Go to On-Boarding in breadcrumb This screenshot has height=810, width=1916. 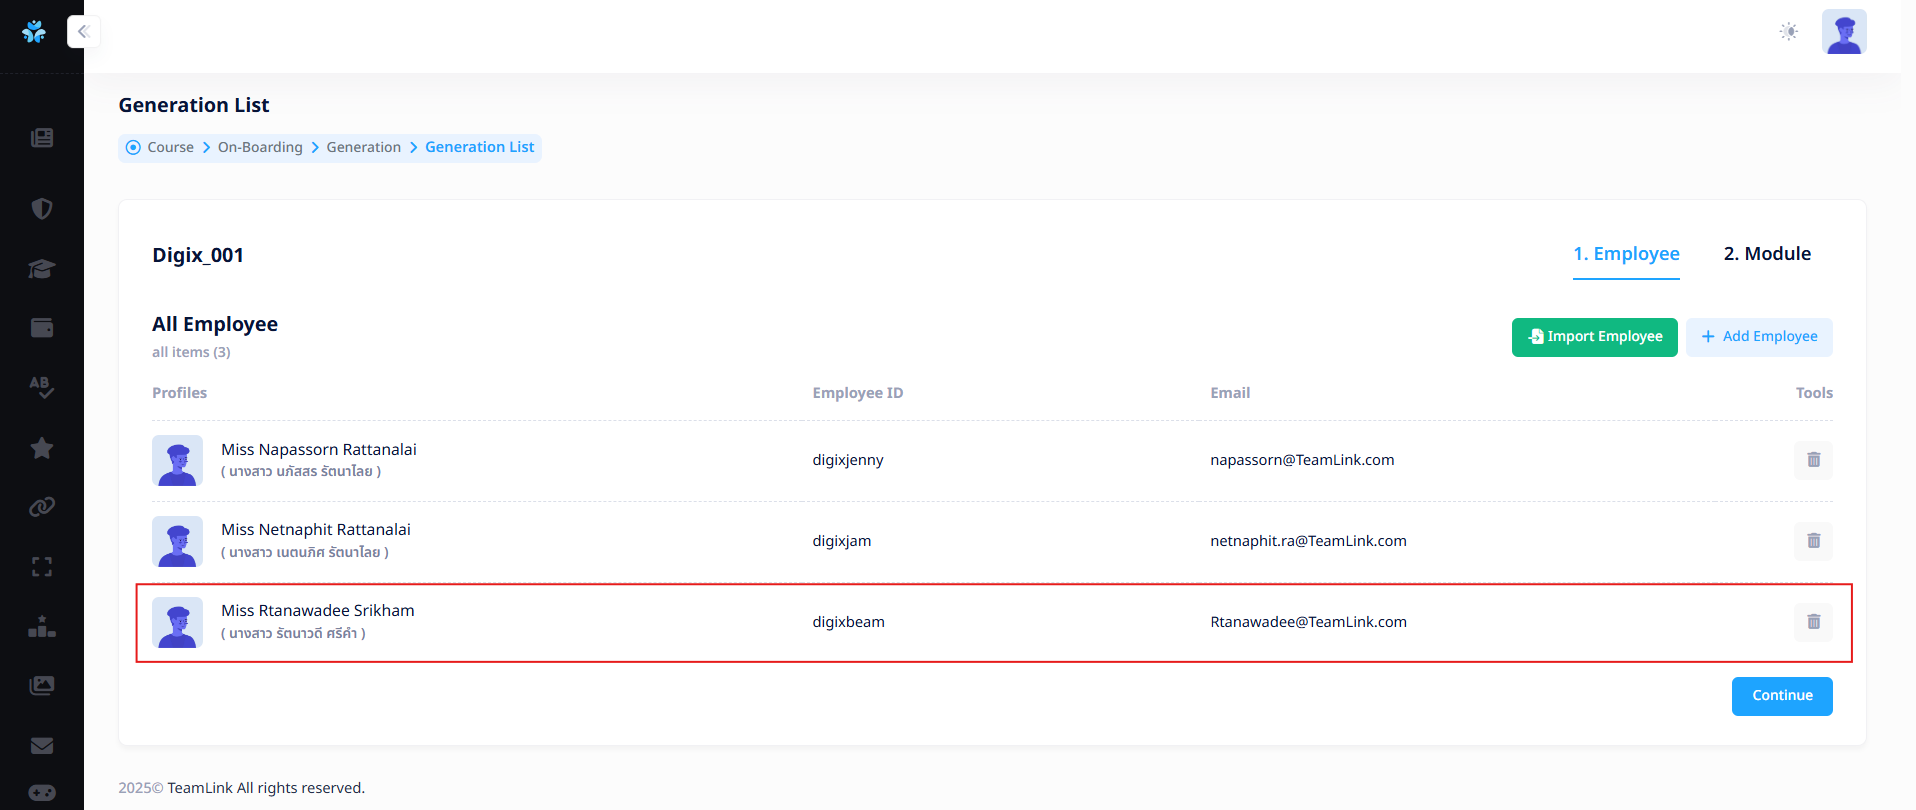[x=260, y=147]
